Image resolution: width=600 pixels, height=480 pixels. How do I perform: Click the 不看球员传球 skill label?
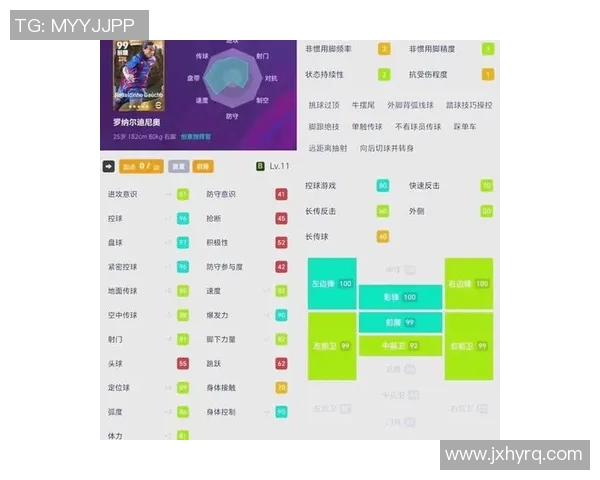click(x=418, y=126)
